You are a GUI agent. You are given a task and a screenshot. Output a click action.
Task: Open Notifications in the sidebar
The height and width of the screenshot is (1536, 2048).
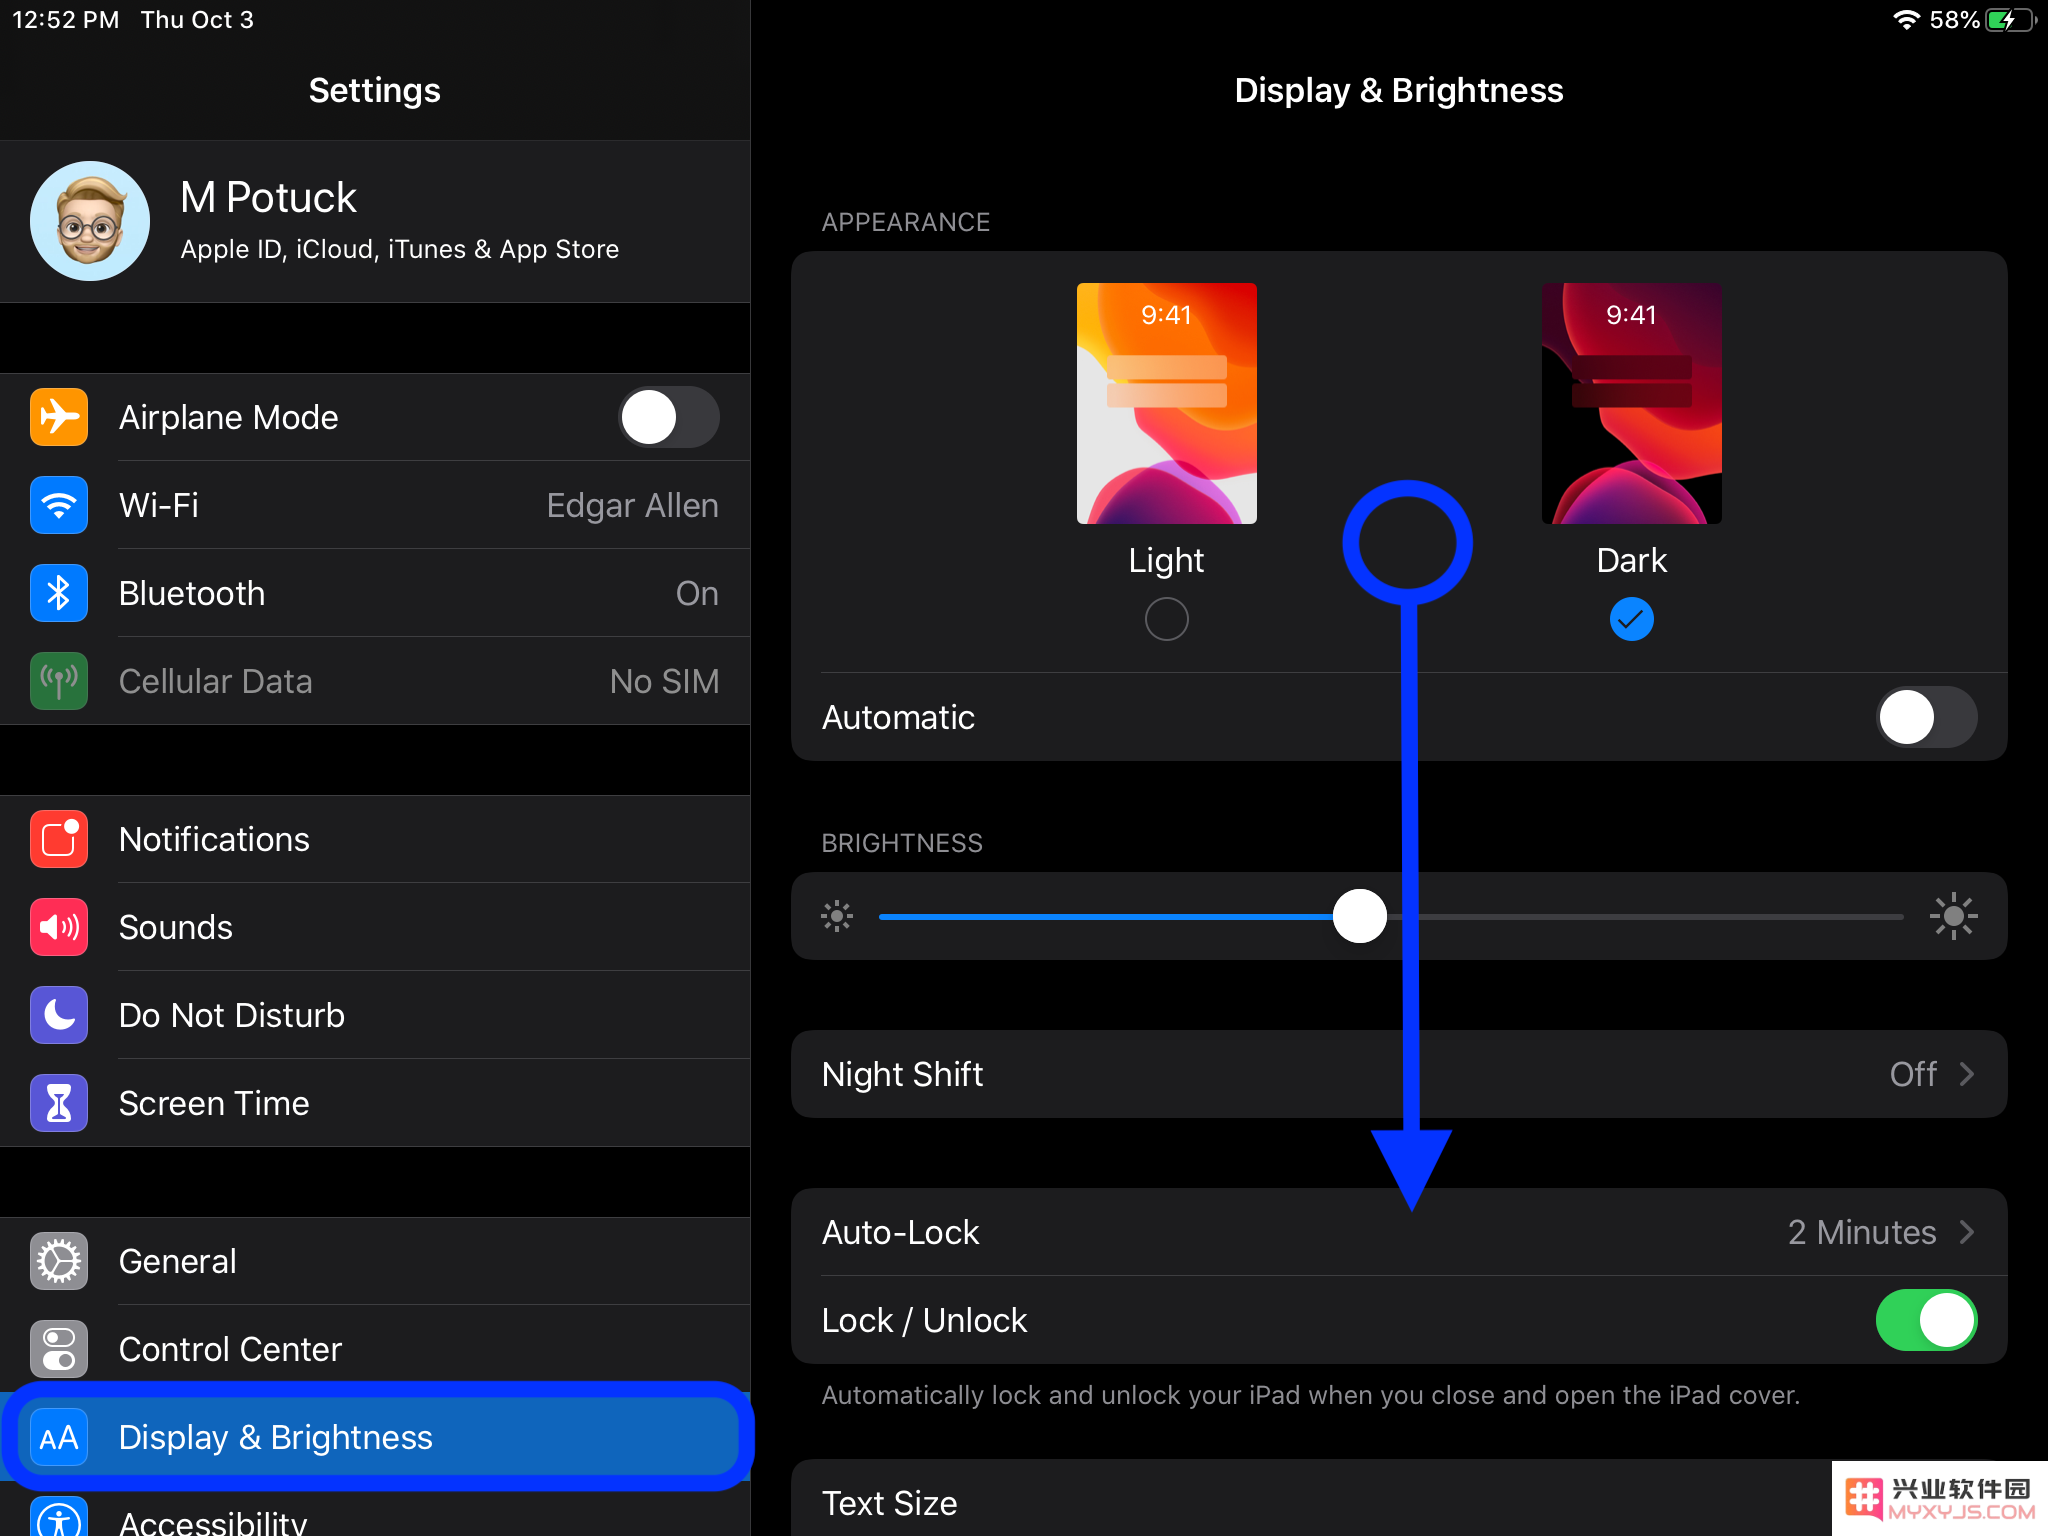point(375,839)
